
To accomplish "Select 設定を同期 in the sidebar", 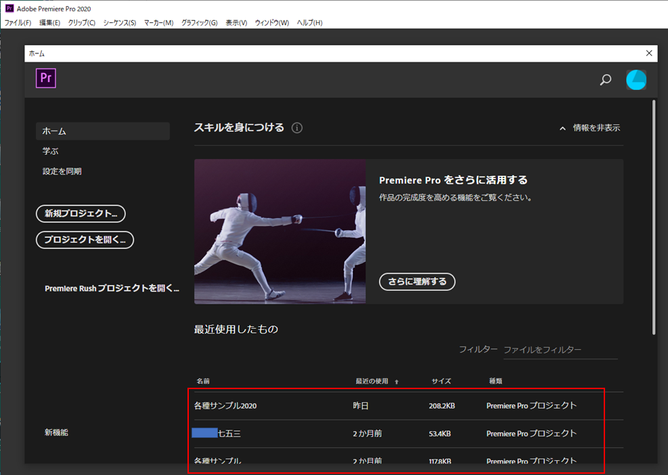I will point(62,171).
